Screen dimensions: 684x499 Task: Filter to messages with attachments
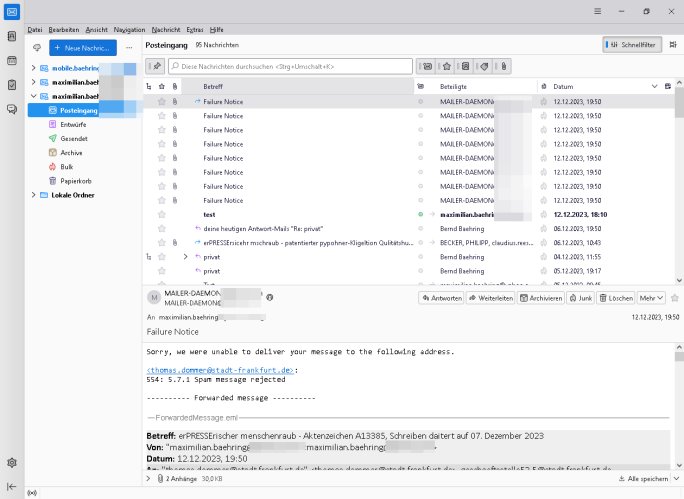[x=503, y=66]
